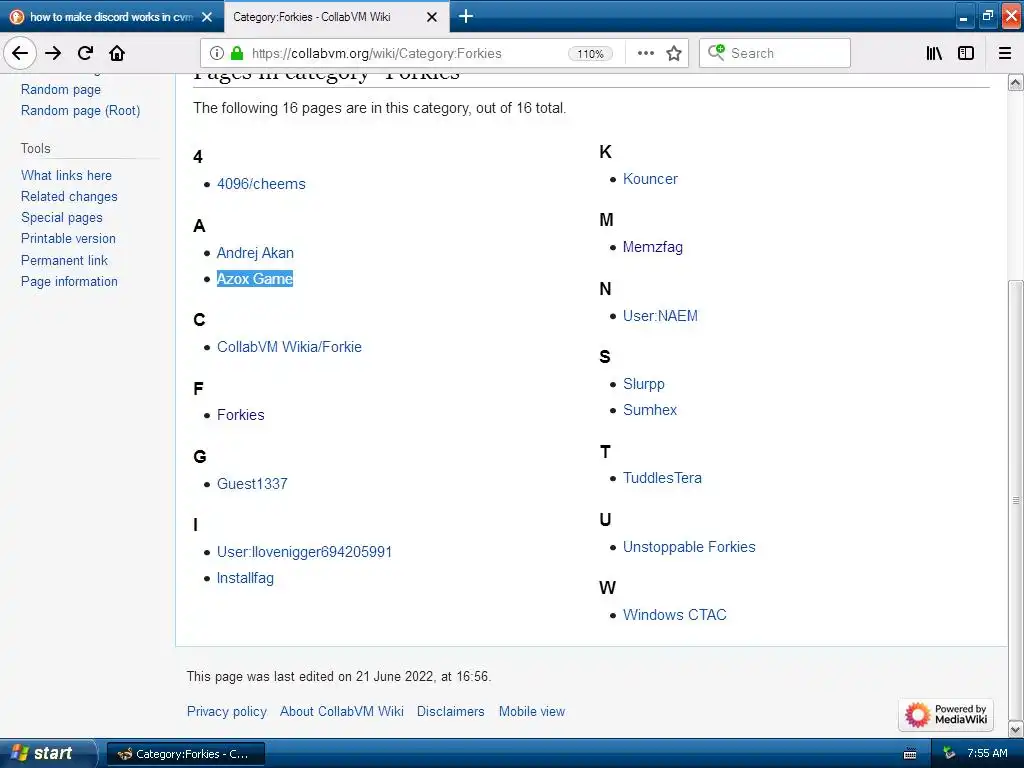Select the Category:Forkies - CollabVM Wiki tab
Image resolution: width=1024 pixels, height=768 pixels.
pyautogui.click(x=336, y=17)
